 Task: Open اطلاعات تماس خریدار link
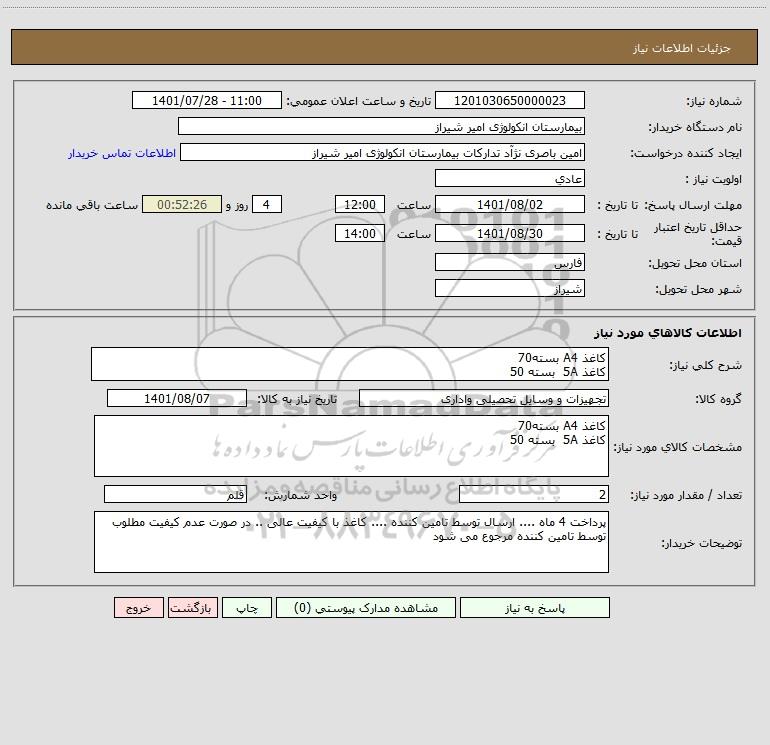click(x=122, y=153)
